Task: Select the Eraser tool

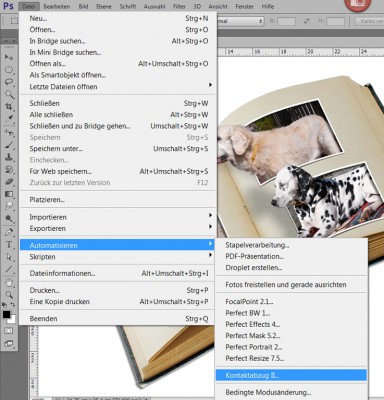Action: coord(9,182)
